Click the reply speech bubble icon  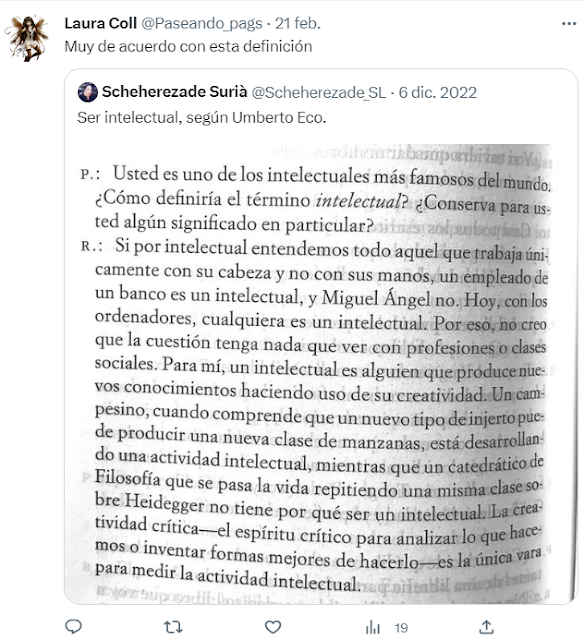[x=73, y=626]
